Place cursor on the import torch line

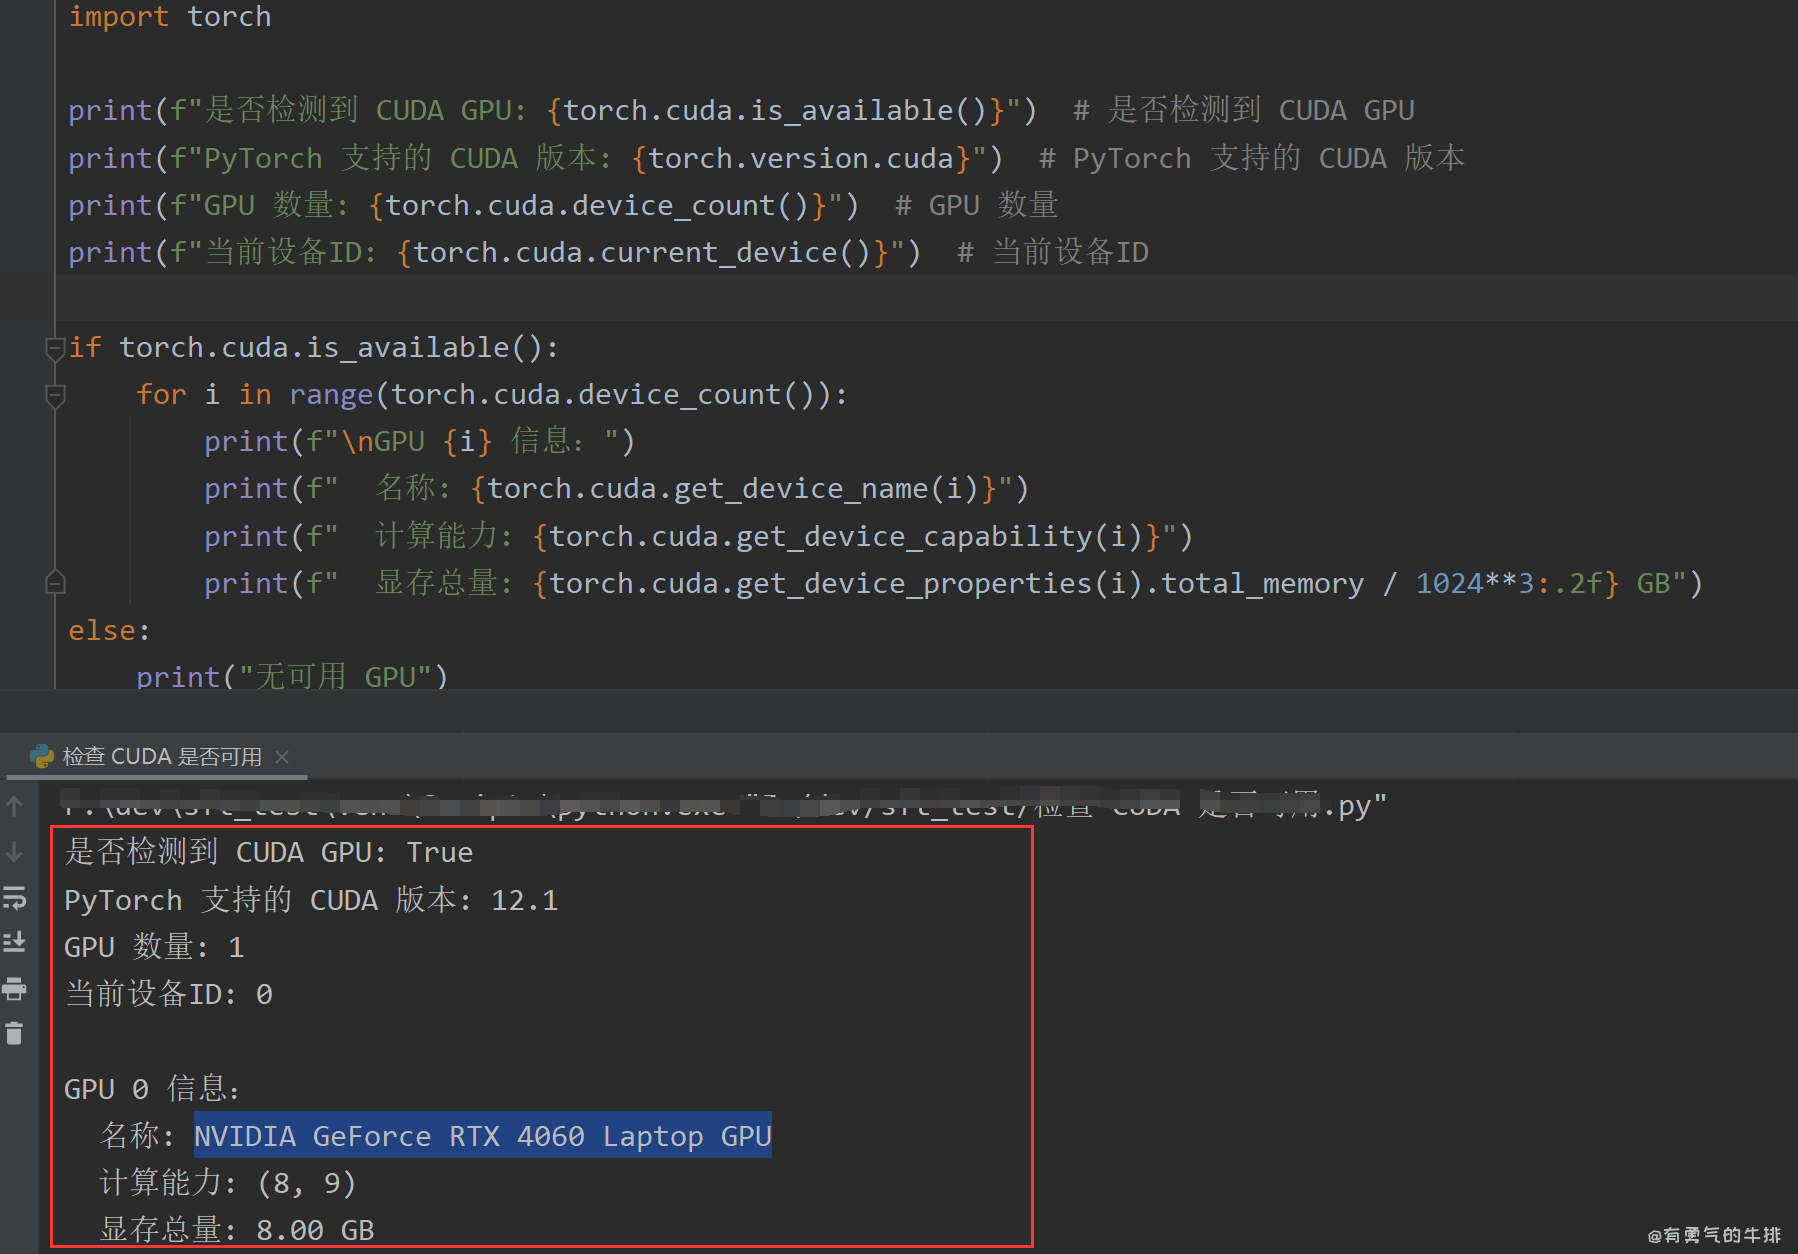[x=170, y=16]
